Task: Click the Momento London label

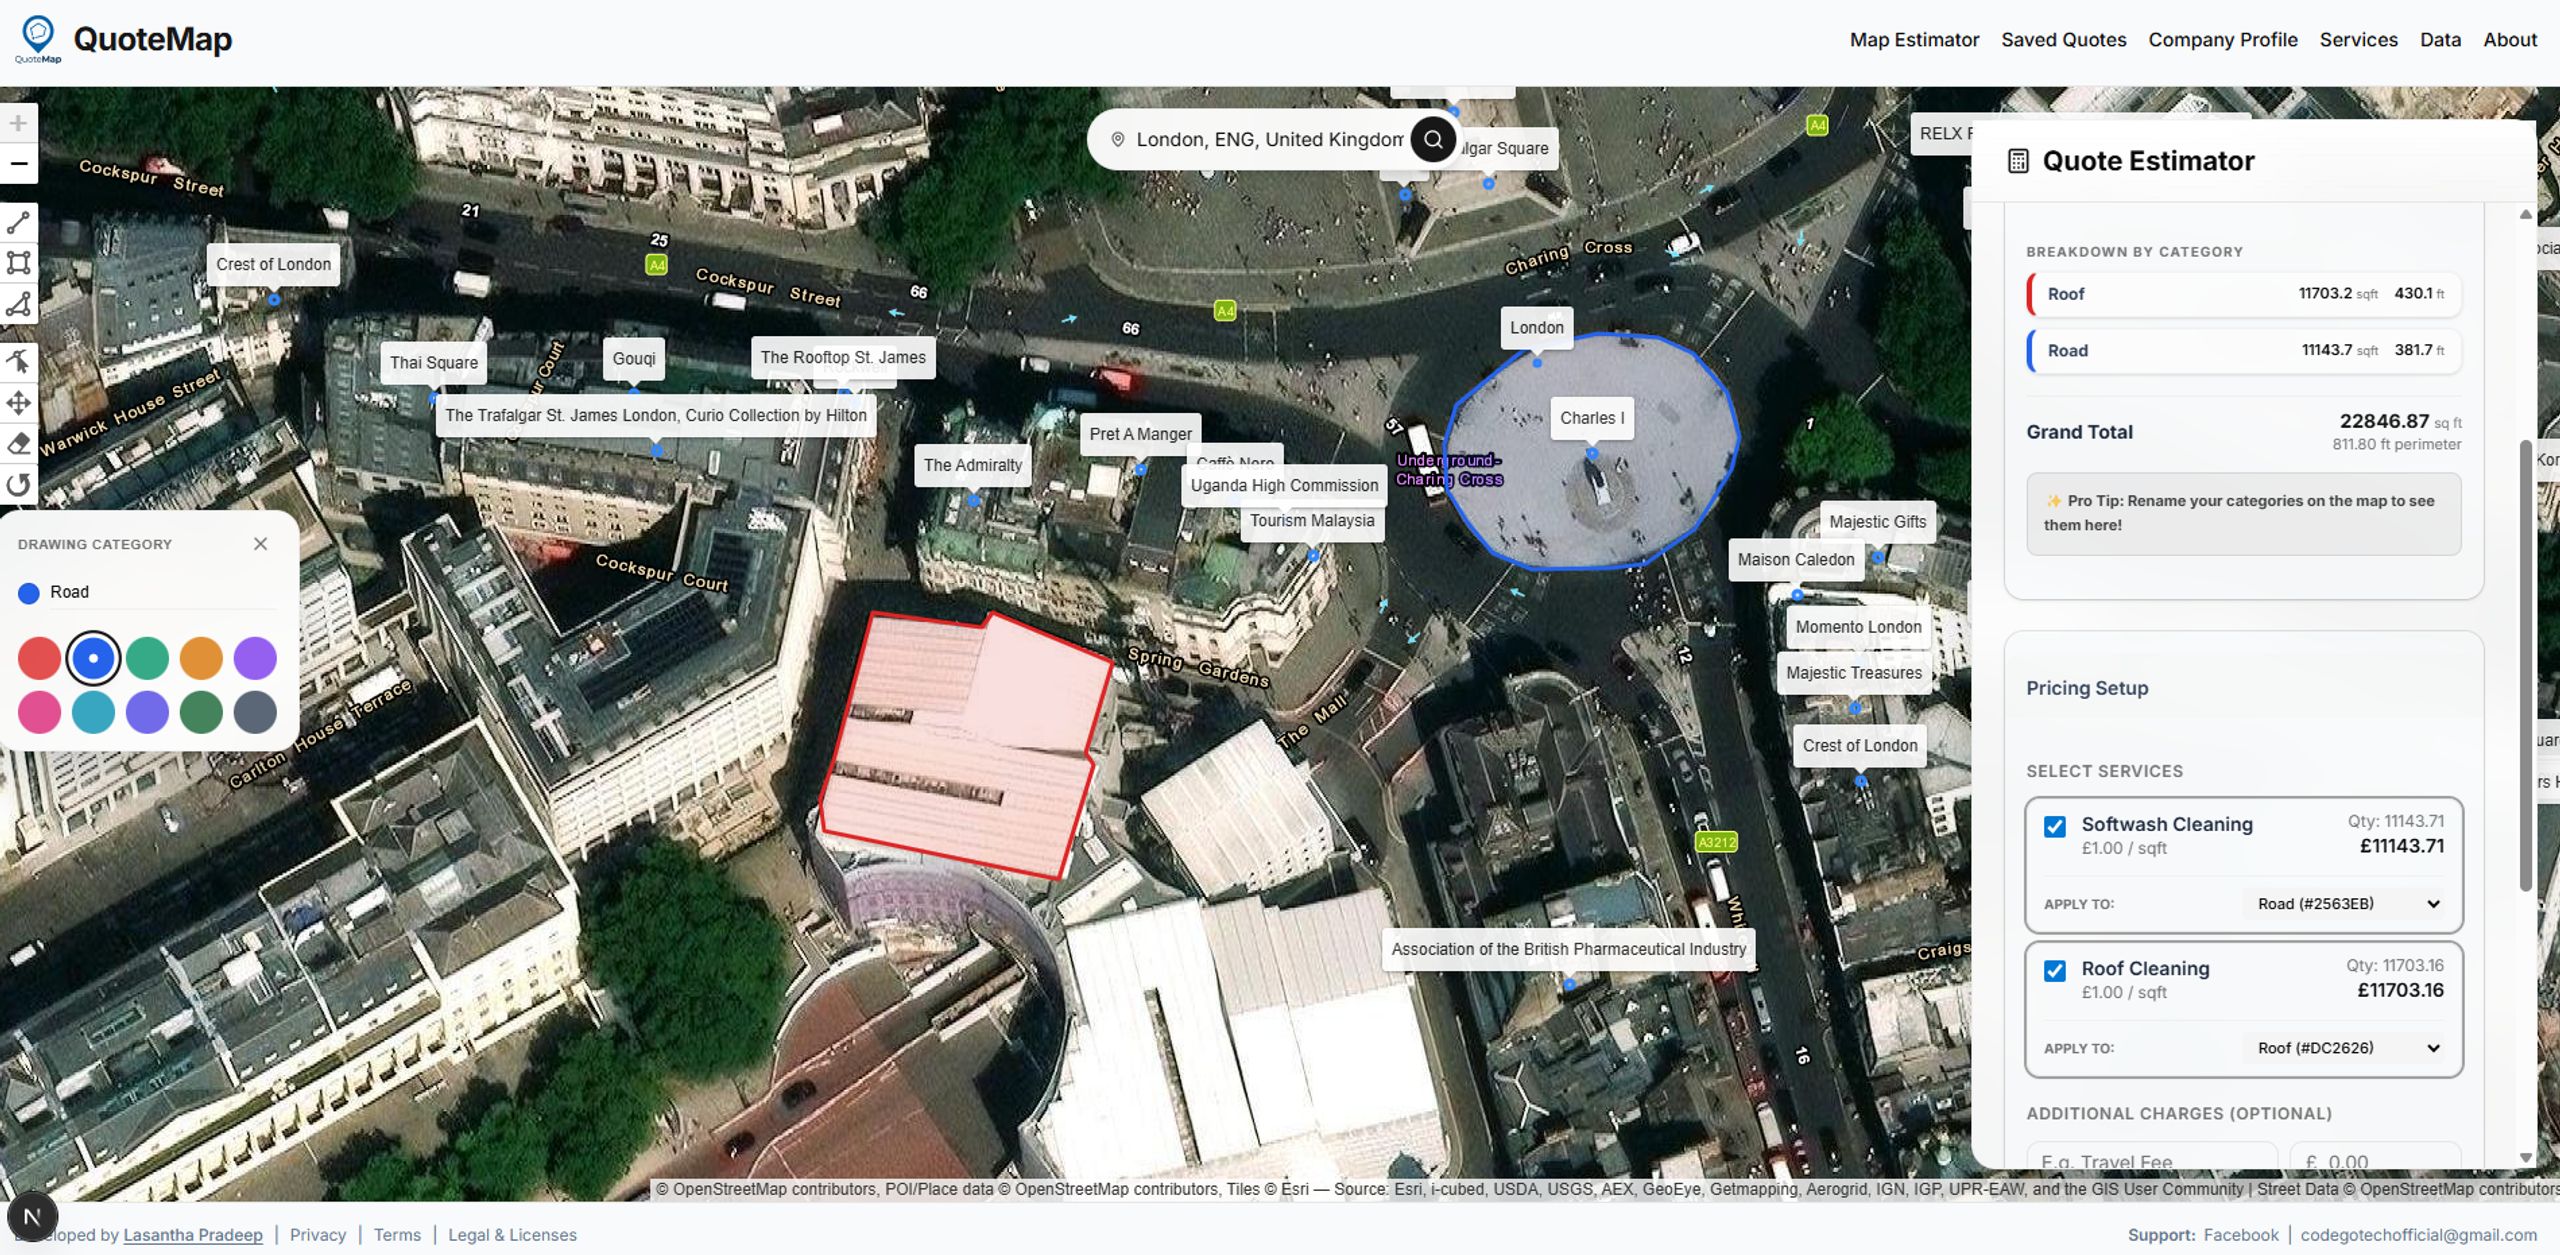Action: 1858,627
